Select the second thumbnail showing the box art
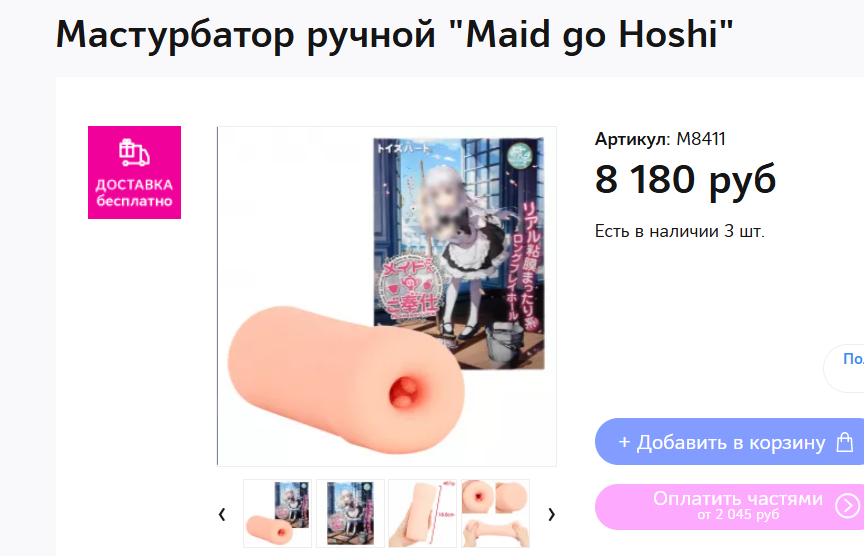 point(350,513)
